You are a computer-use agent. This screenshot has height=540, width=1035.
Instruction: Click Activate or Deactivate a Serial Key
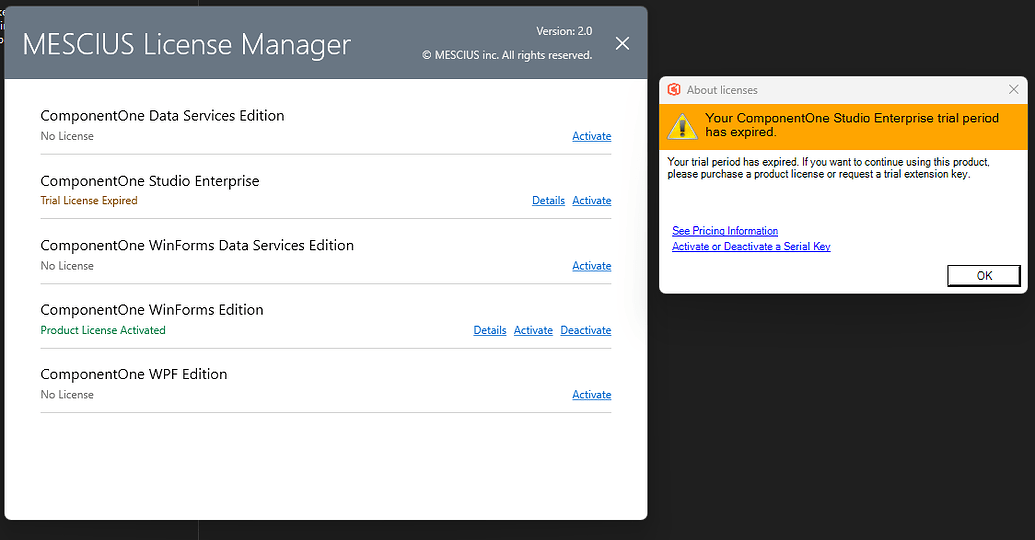[x=751, y=246]
